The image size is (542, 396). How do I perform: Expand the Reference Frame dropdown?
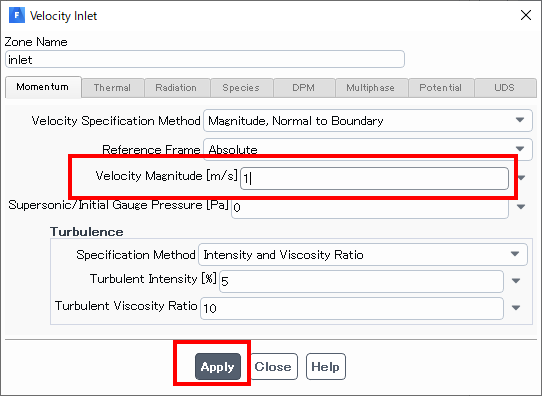pos(368,149)
